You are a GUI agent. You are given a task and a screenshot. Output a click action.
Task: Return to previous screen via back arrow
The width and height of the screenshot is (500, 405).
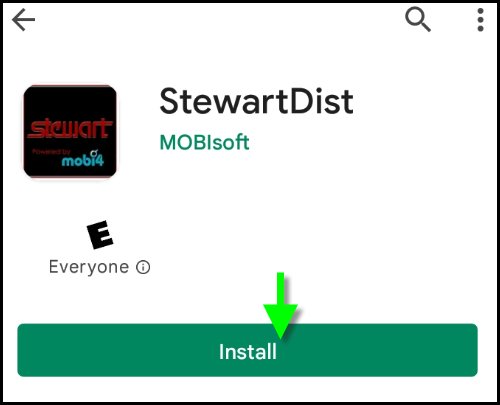click(x=23, y=20)
